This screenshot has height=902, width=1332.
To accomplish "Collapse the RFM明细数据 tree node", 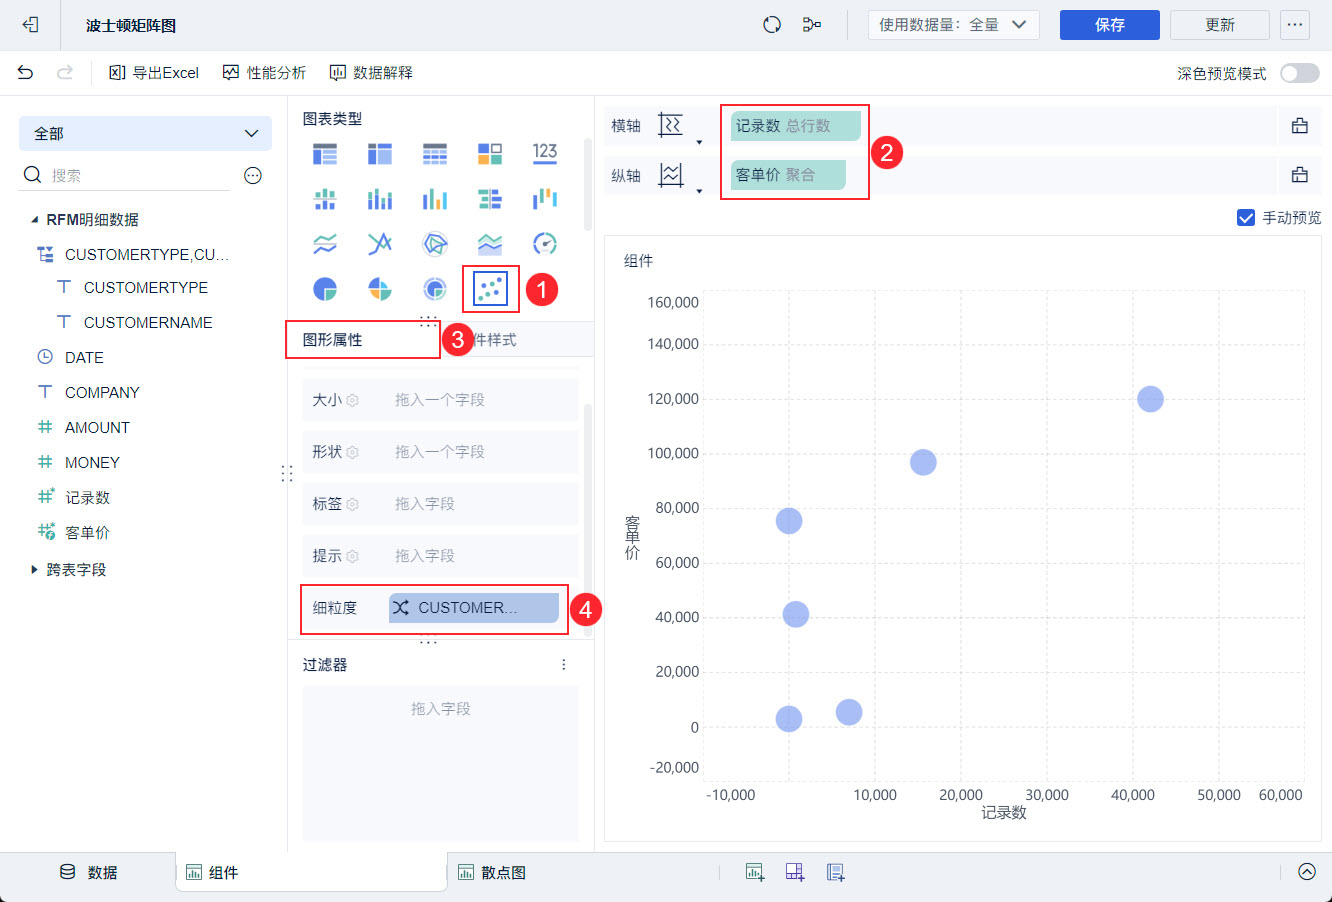I will point(35,220).
